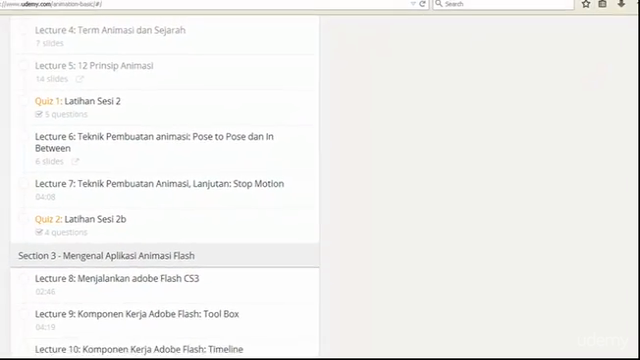Click the 5 questions text under Quiz 1
Image resolution: width=640 pixels, height=360 pixels.
[x=66, y=114]
